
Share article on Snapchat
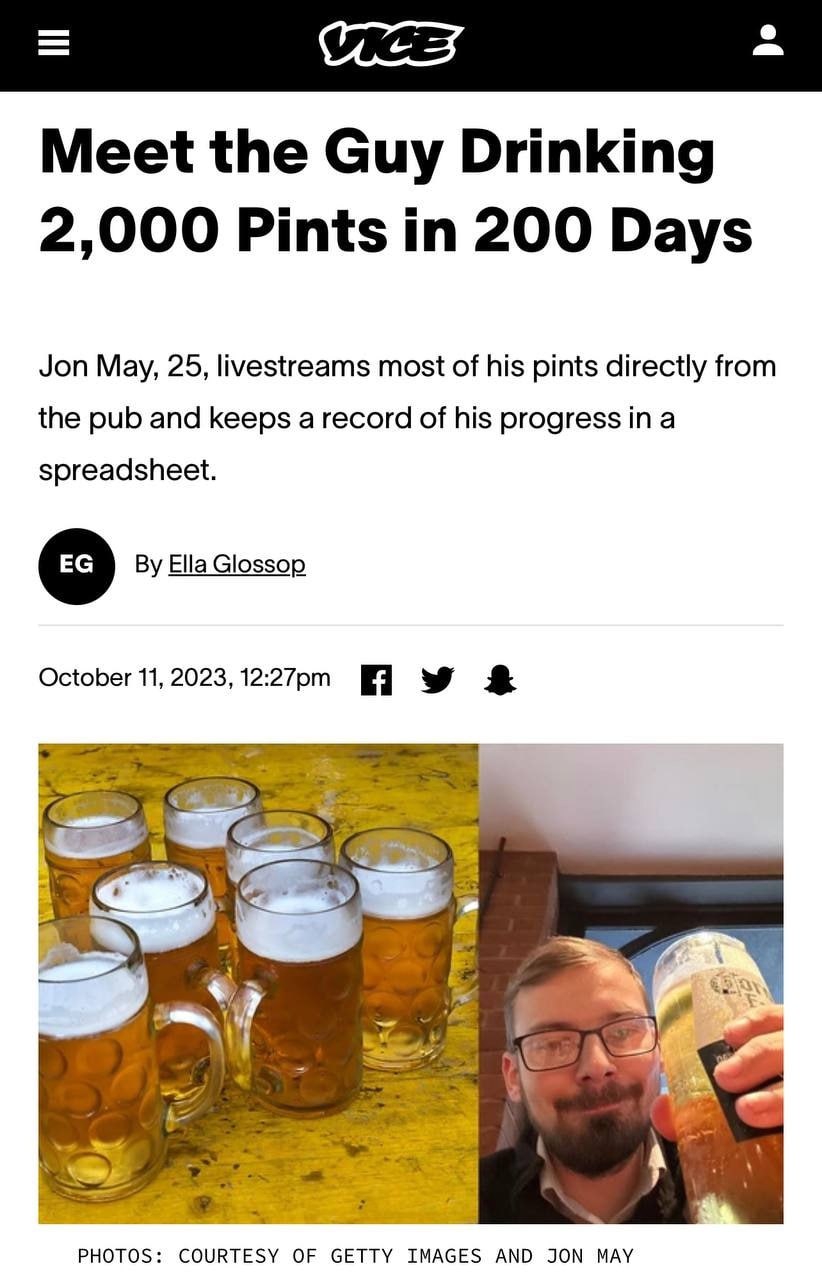[500, 680]
